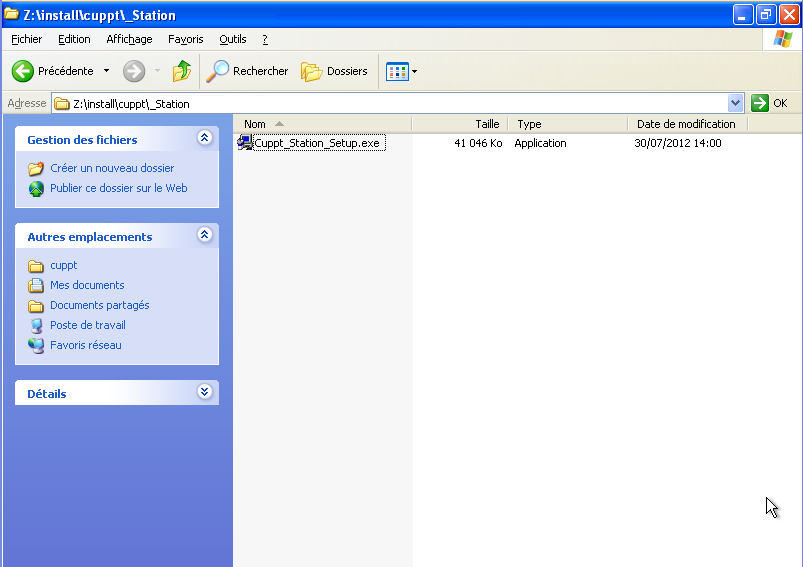
Task: Open the Fichier menu
Action: click(x=27, y=39)
